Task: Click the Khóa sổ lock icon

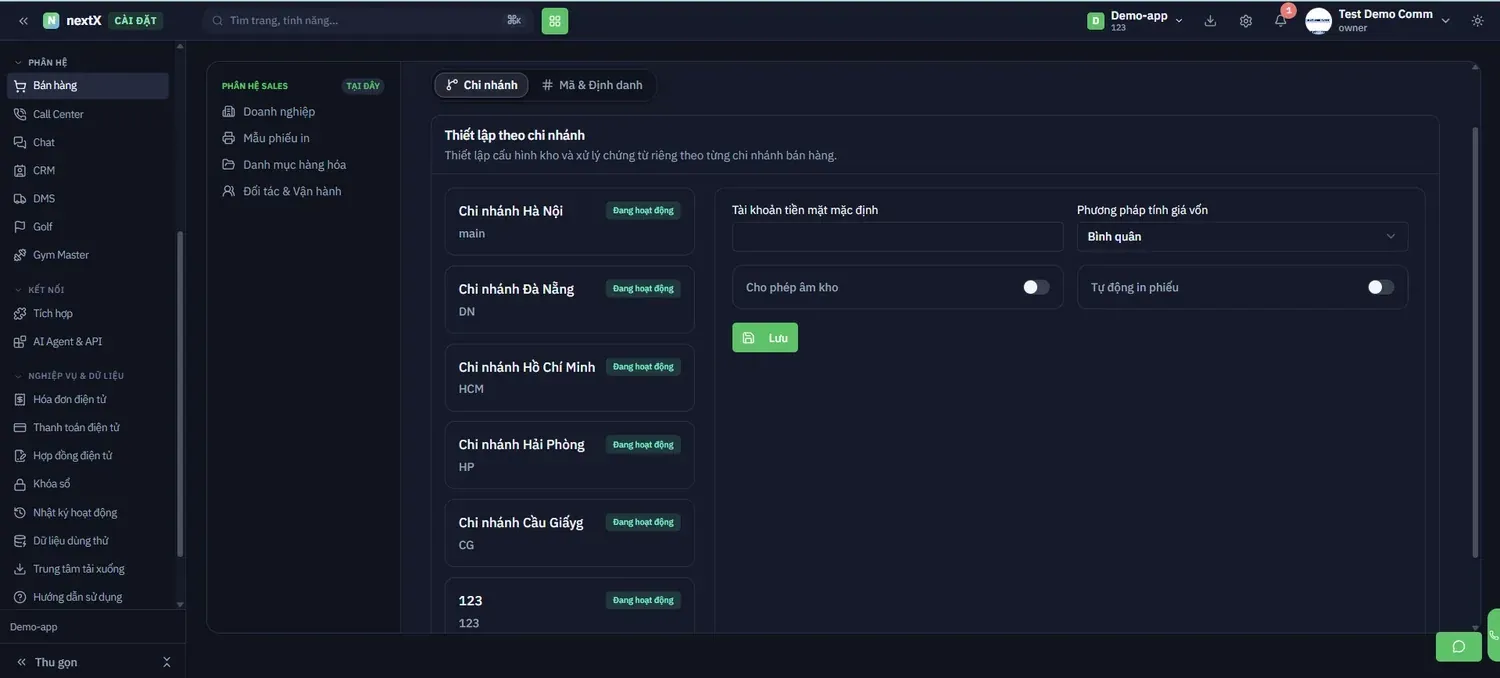Action: point(20,484)
